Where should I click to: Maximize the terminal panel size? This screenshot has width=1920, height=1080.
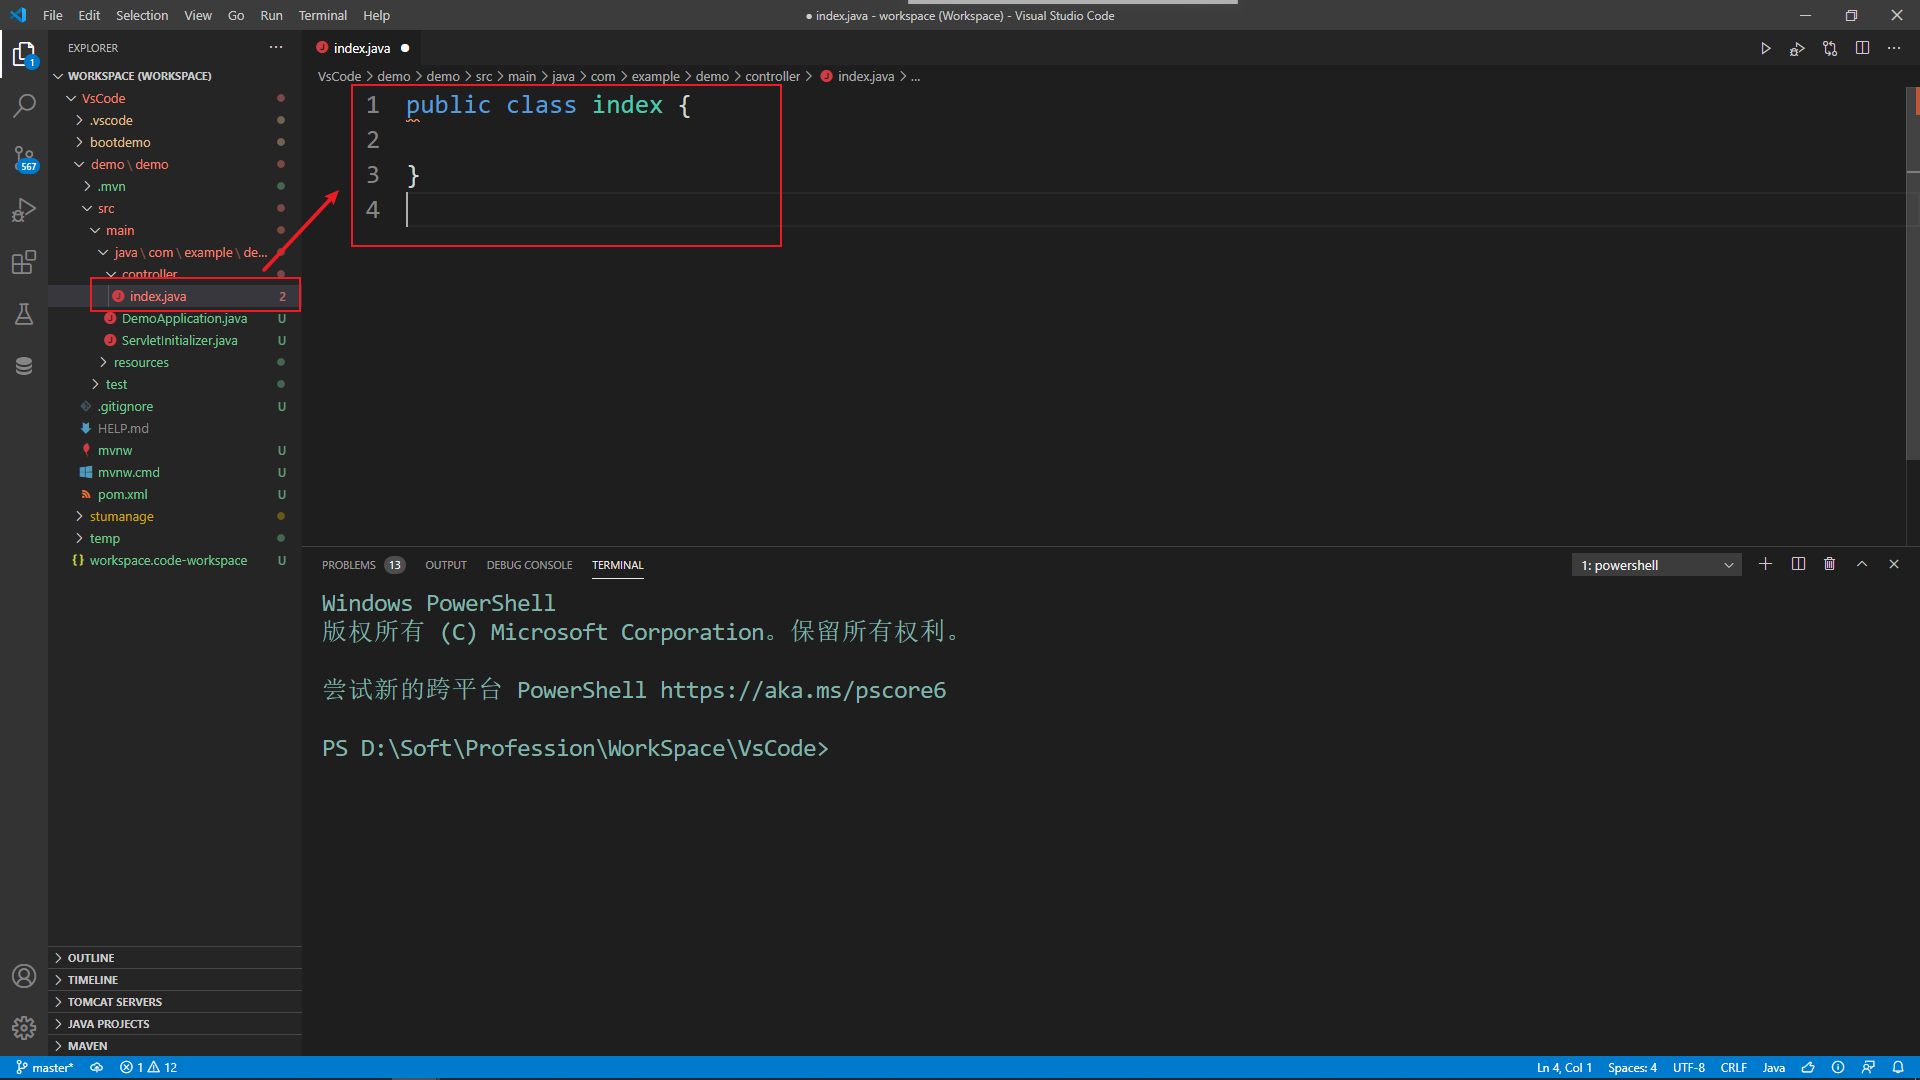1861,564
